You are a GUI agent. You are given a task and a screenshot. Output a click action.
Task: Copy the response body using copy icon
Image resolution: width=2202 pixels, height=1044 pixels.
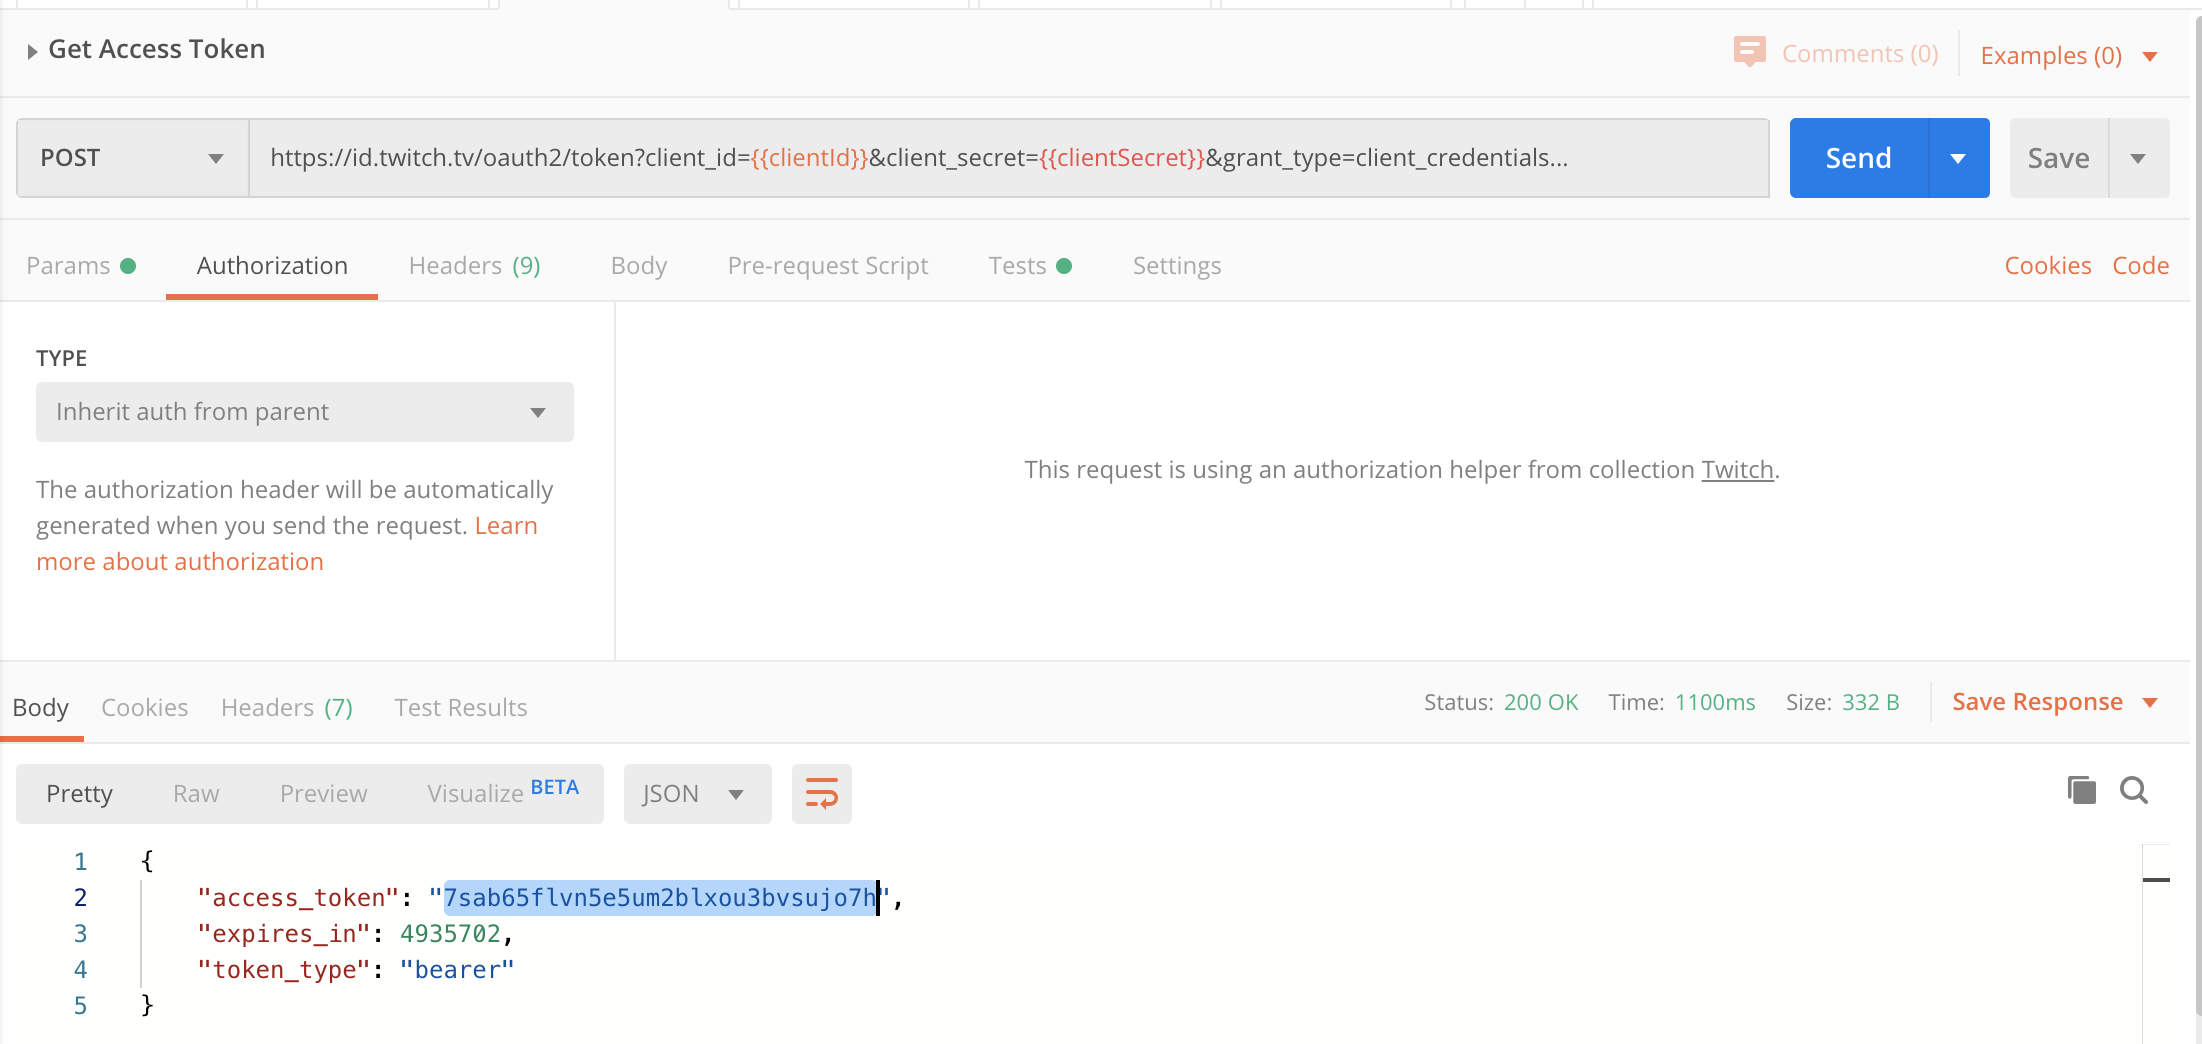click(x=2081, y=790)
